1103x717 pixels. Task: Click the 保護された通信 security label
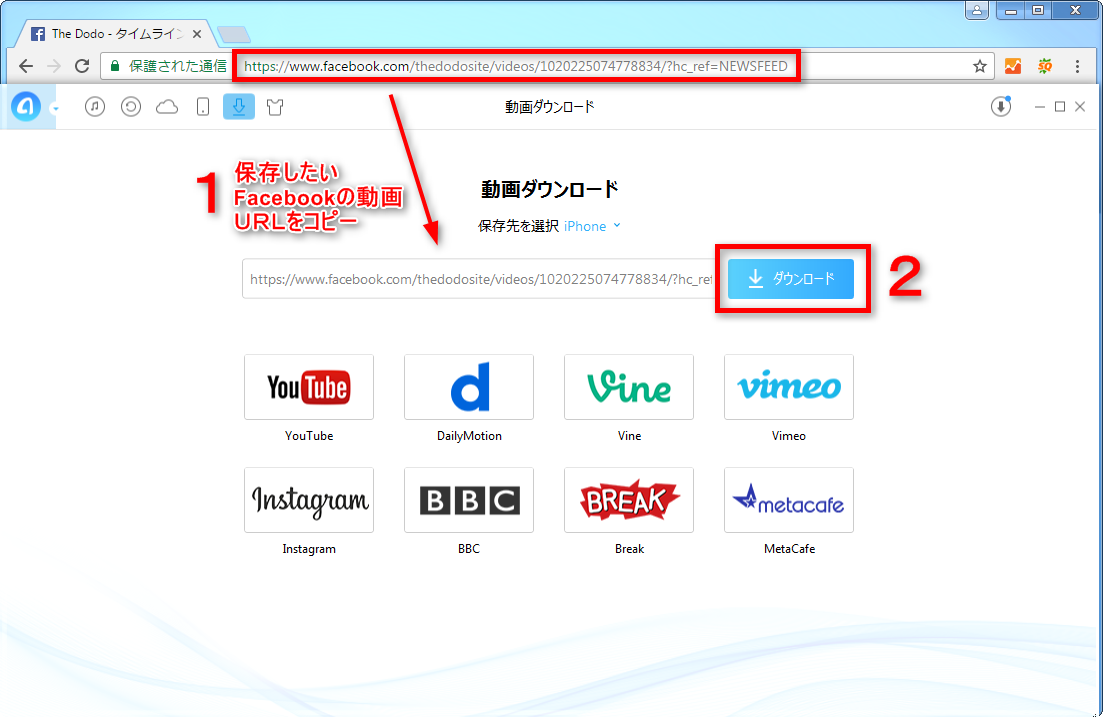177,66
